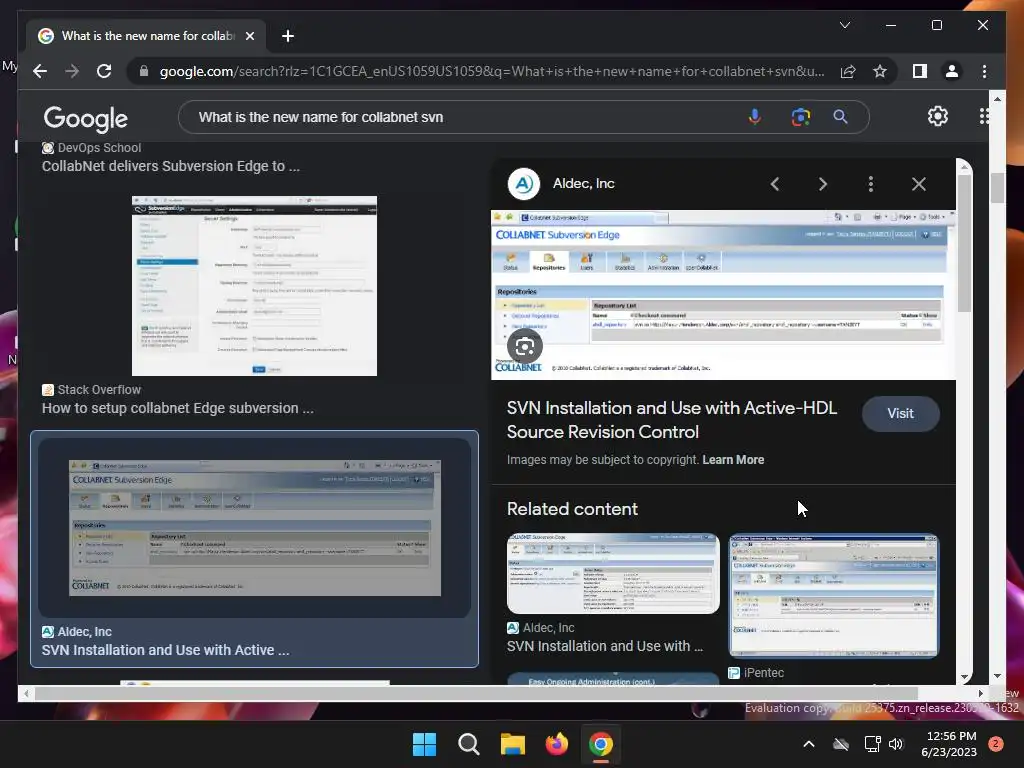Open Chrome profile avatar menu
This screenshot has height=768, width=1024.
click(x=952, y=71)
